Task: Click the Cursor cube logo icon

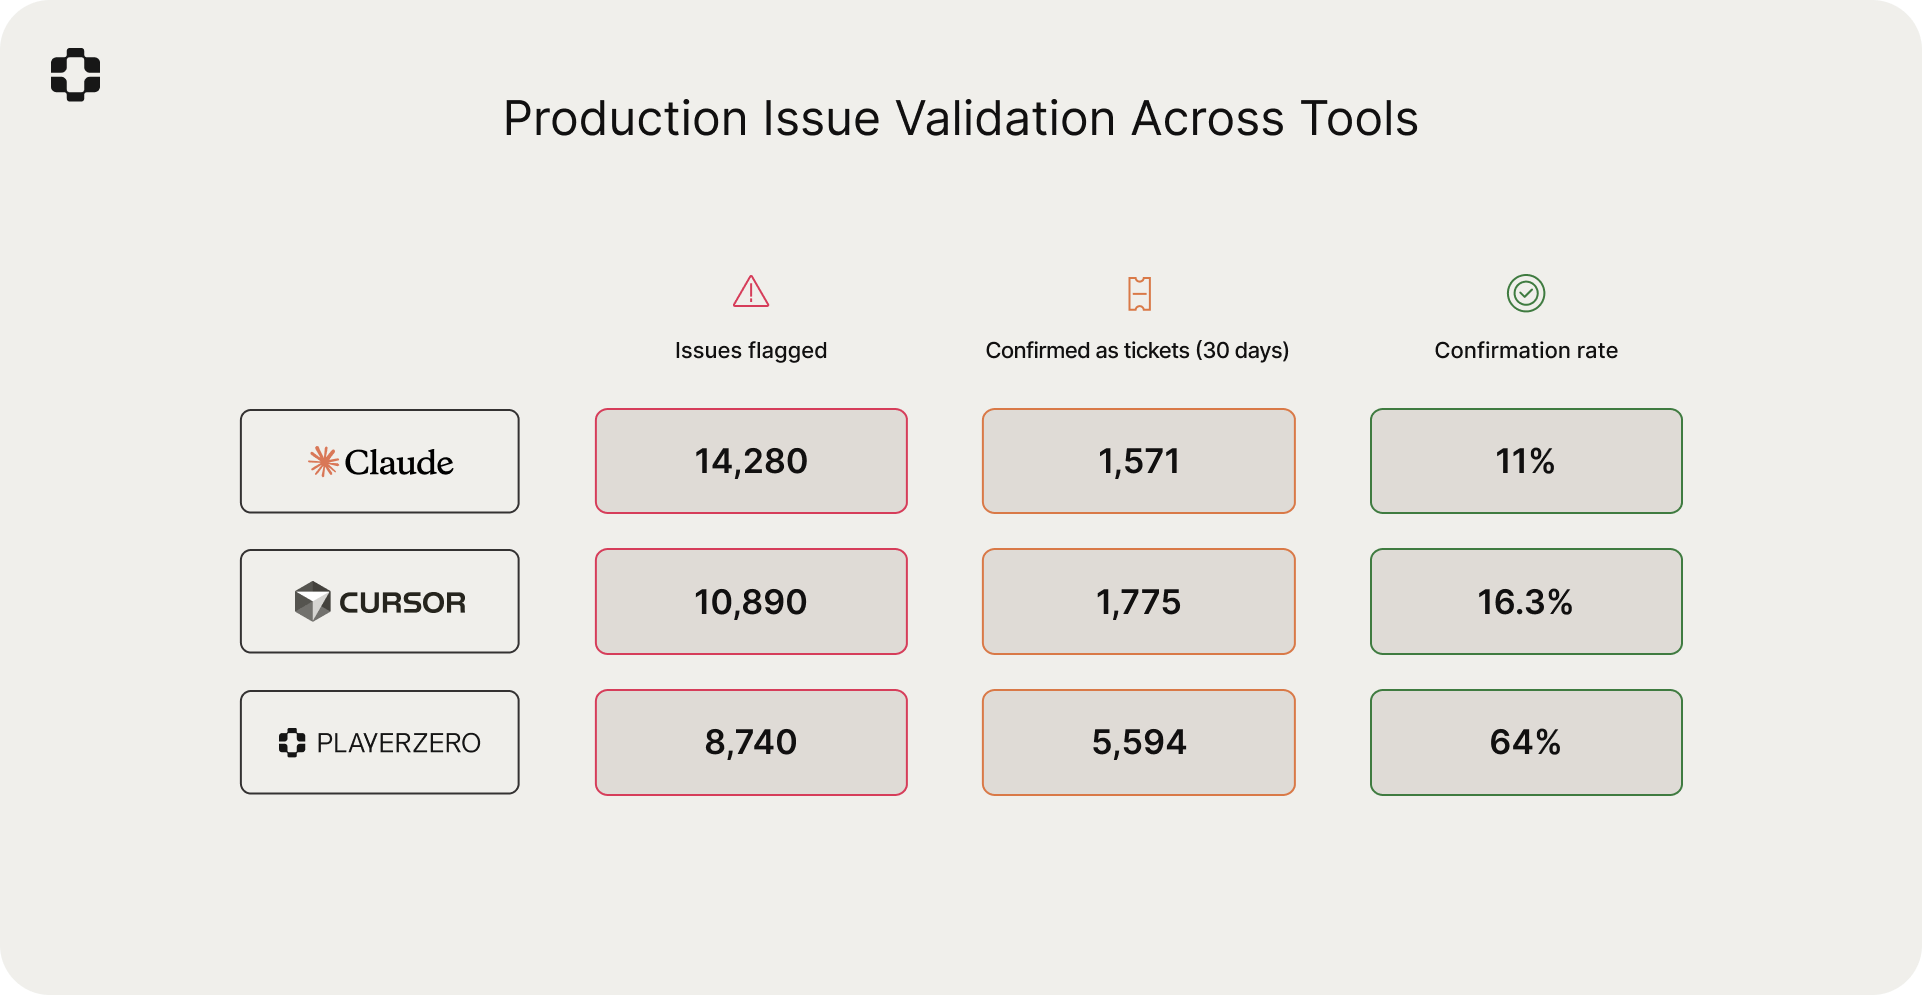Action: (312, 602)
